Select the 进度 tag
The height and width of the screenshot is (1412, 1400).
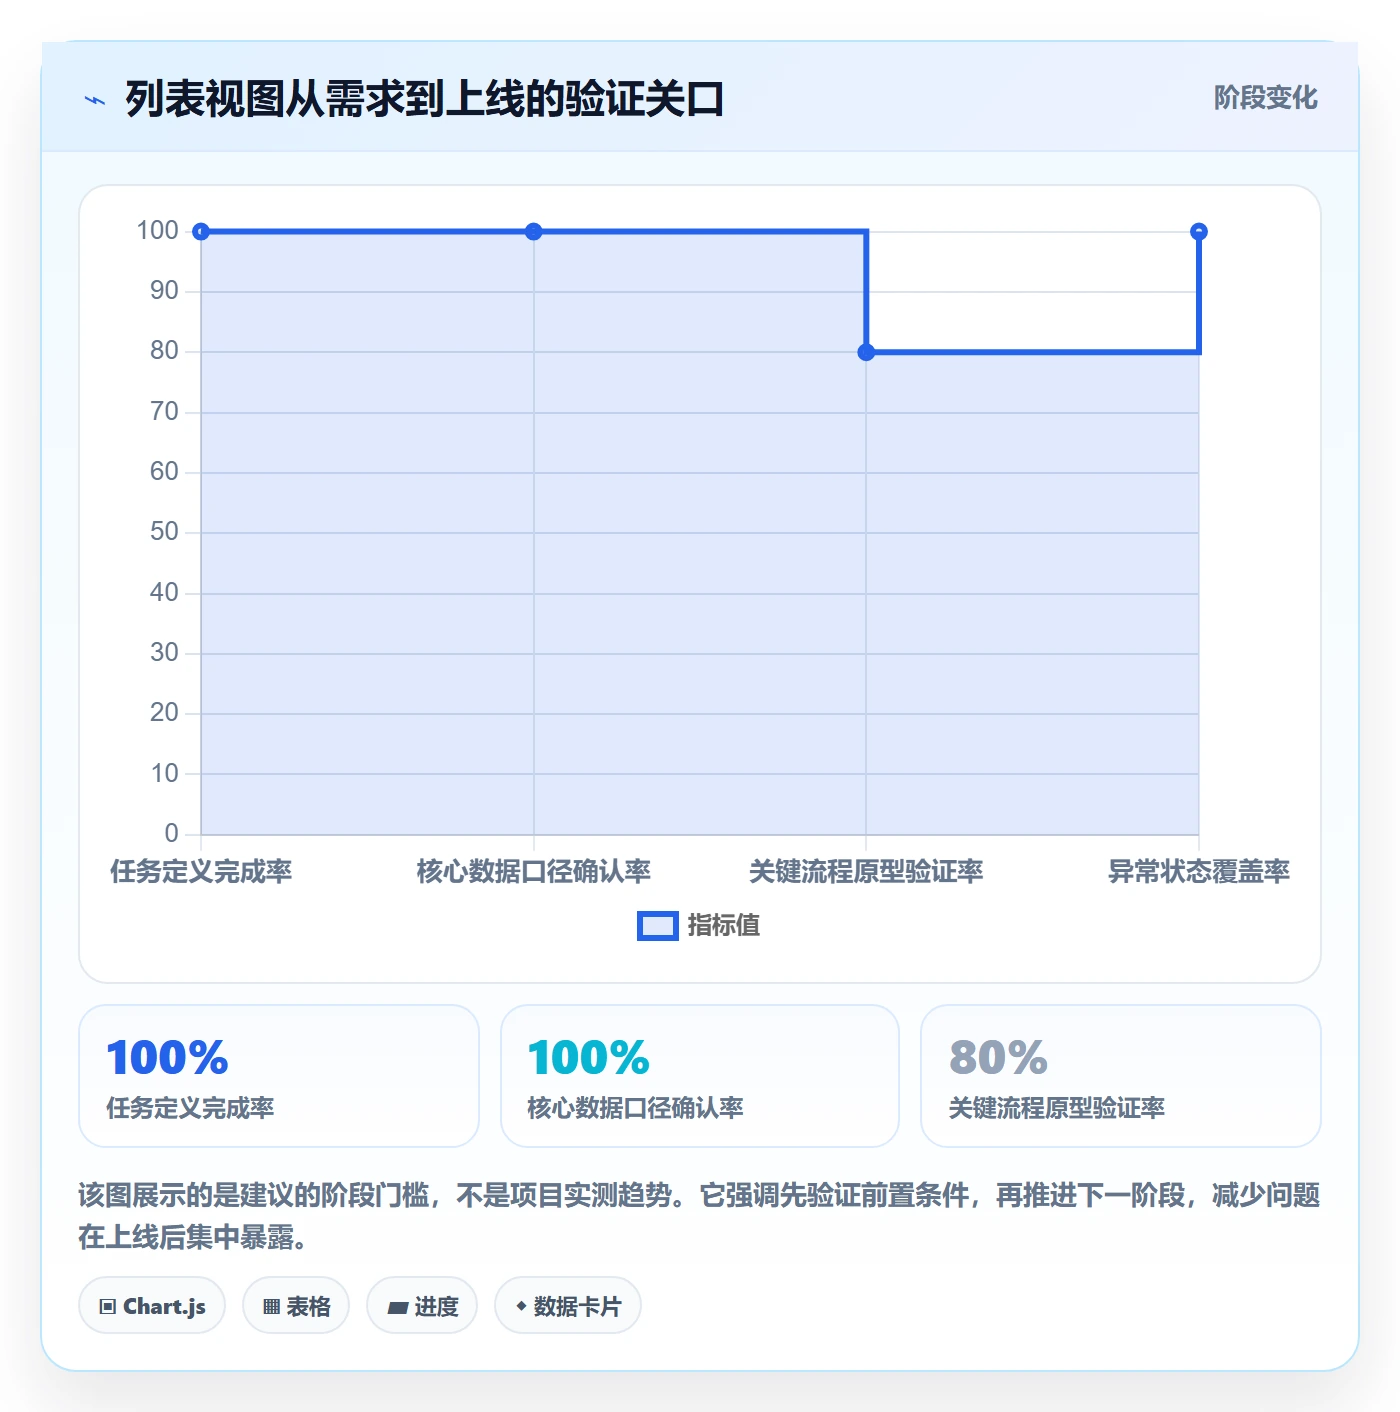click(x=422, y=1305)
